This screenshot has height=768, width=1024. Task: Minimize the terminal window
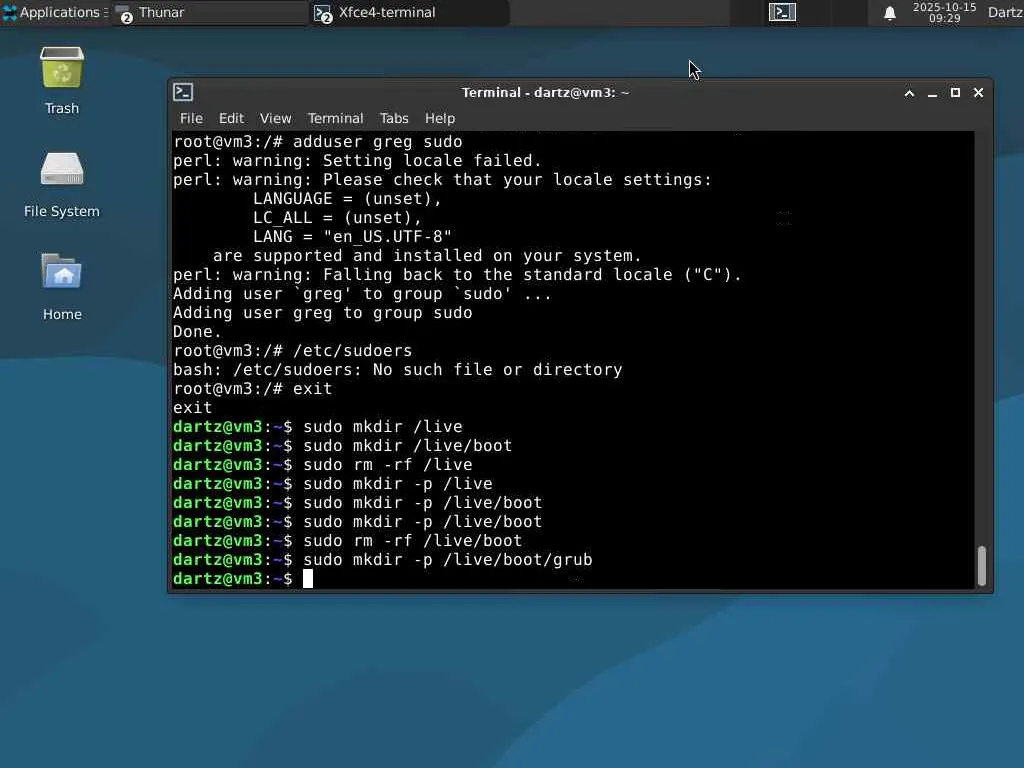(x=933, y=93)
